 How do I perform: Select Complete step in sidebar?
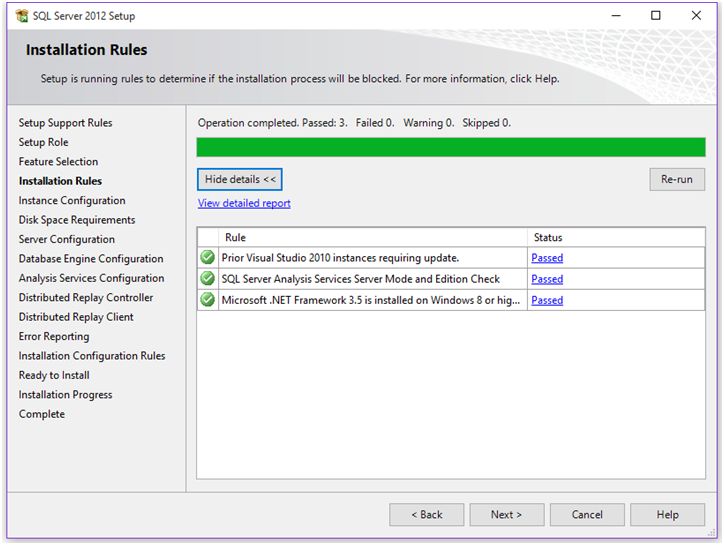[x=42, y=414]
